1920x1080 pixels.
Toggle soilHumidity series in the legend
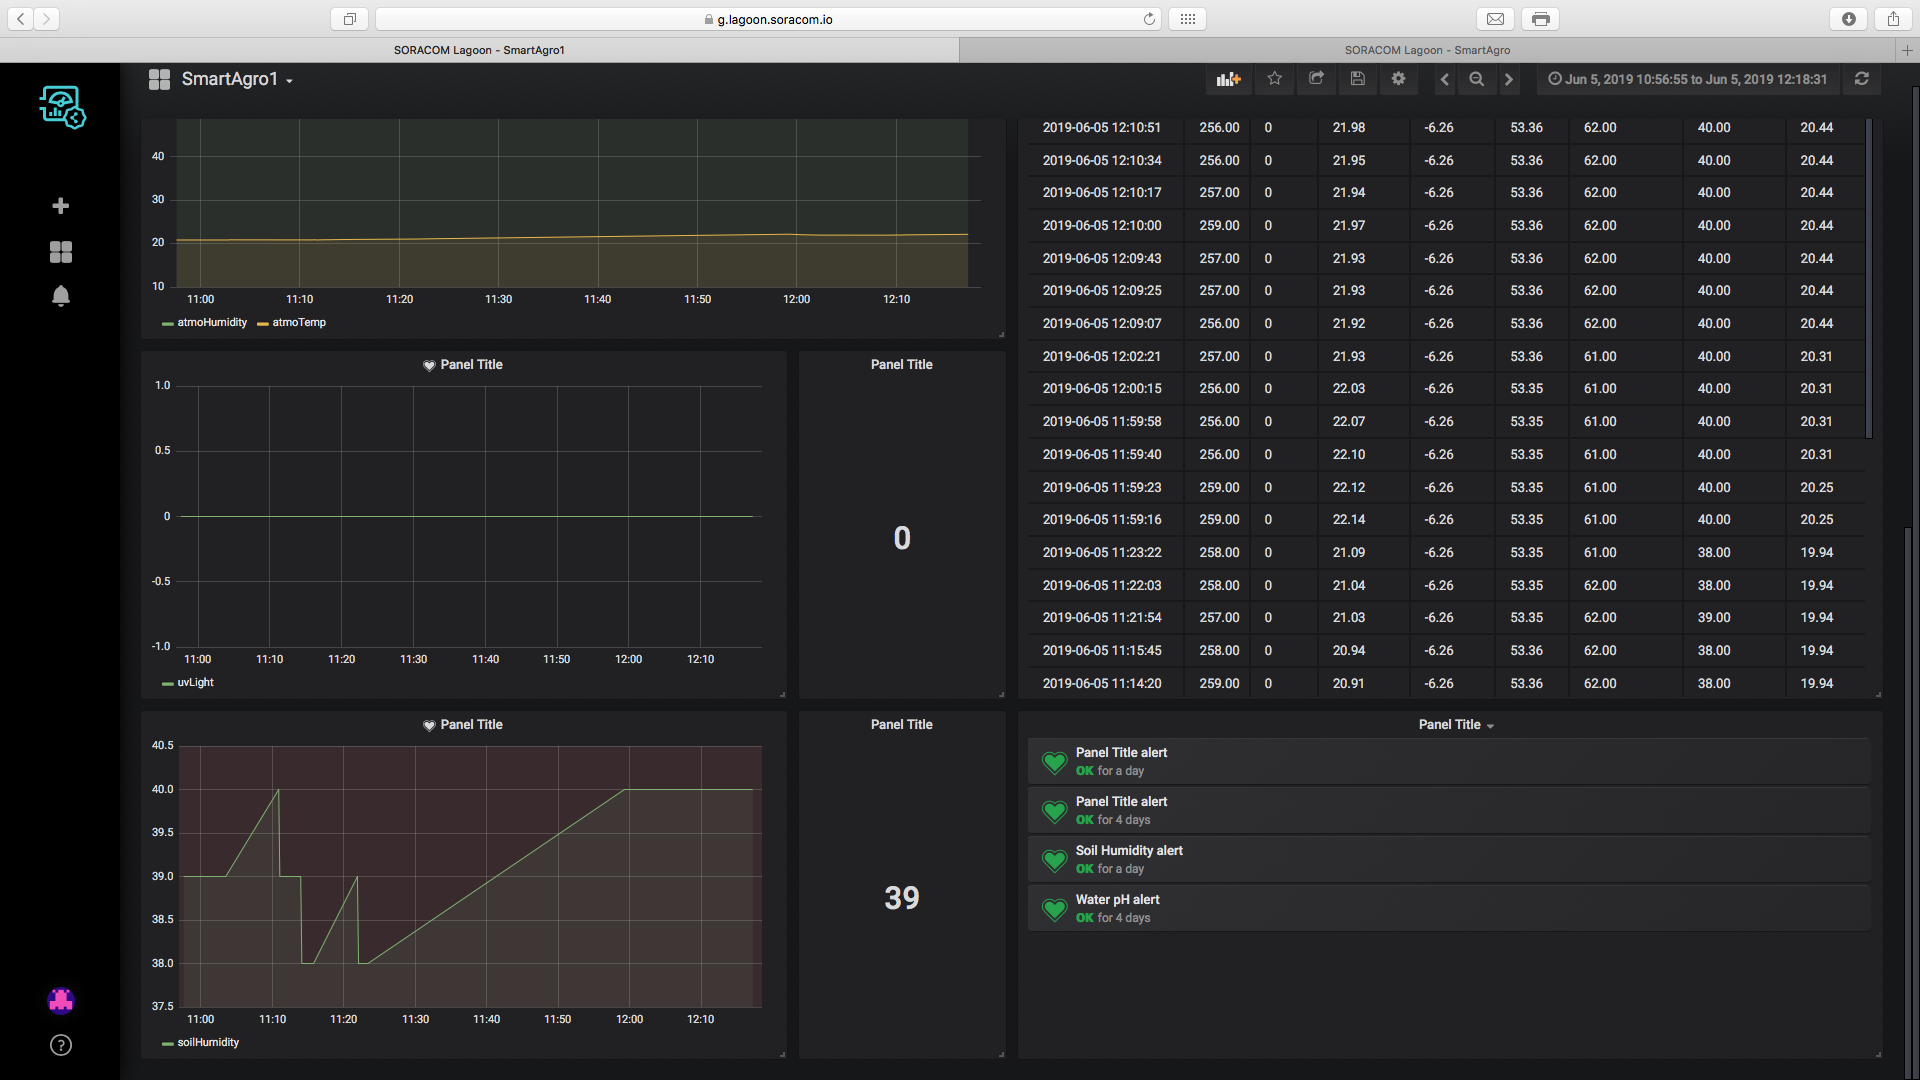click(x=207, y=1043)
